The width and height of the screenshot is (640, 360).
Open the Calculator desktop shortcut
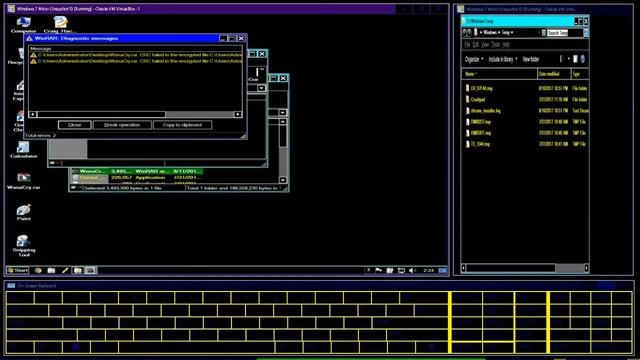pos(23,150)
